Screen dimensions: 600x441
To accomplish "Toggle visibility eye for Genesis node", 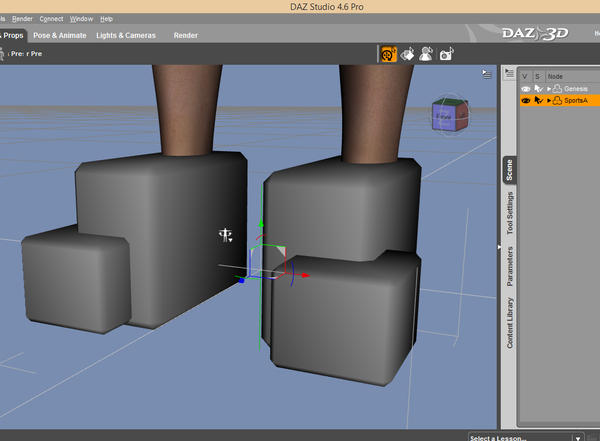I will (x=525, y=88).
